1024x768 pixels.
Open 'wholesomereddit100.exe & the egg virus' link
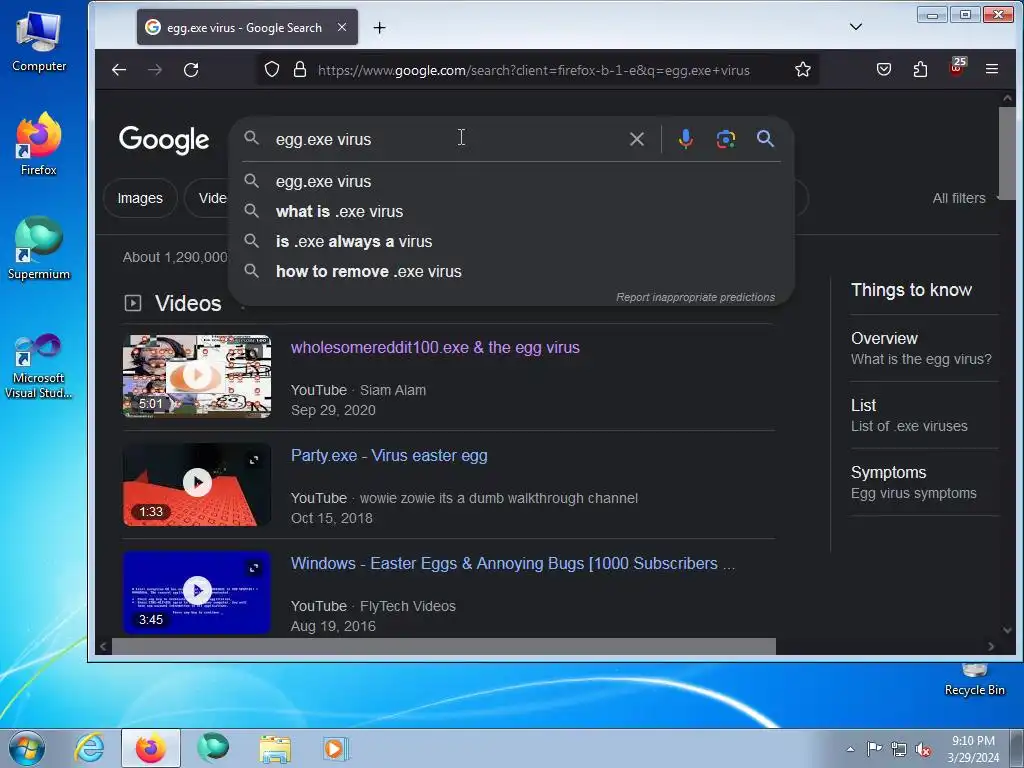pyautogui.click(x=435, y=347)
